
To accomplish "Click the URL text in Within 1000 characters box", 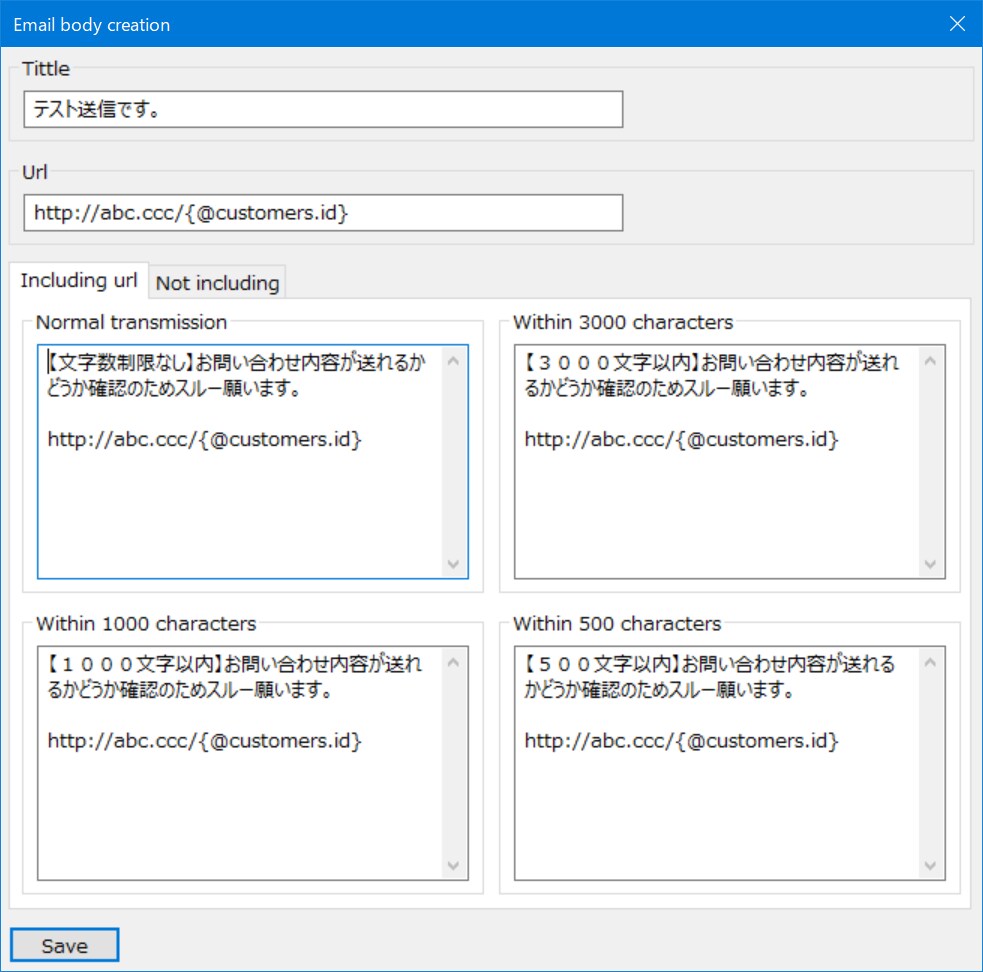I will (x=204, y=741).
